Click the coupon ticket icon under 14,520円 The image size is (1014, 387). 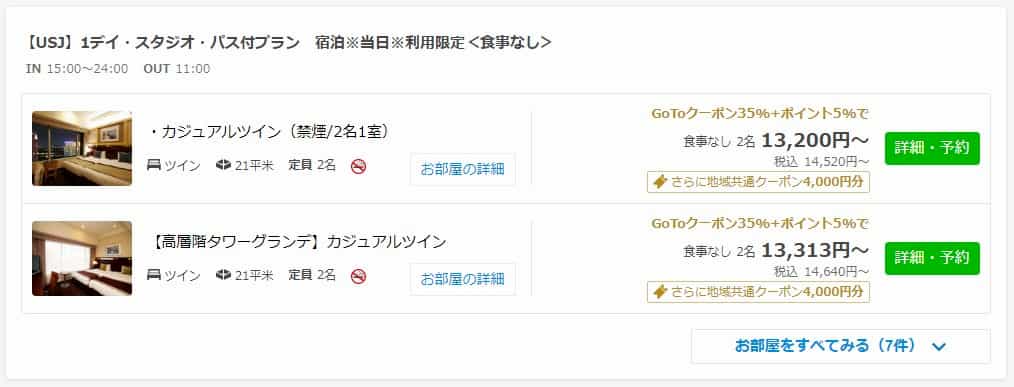coord(660,182)
